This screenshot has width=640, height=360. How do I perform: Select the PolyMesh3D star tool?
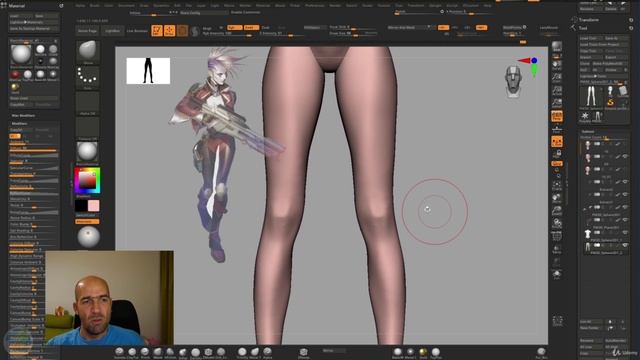coord(585,117)
